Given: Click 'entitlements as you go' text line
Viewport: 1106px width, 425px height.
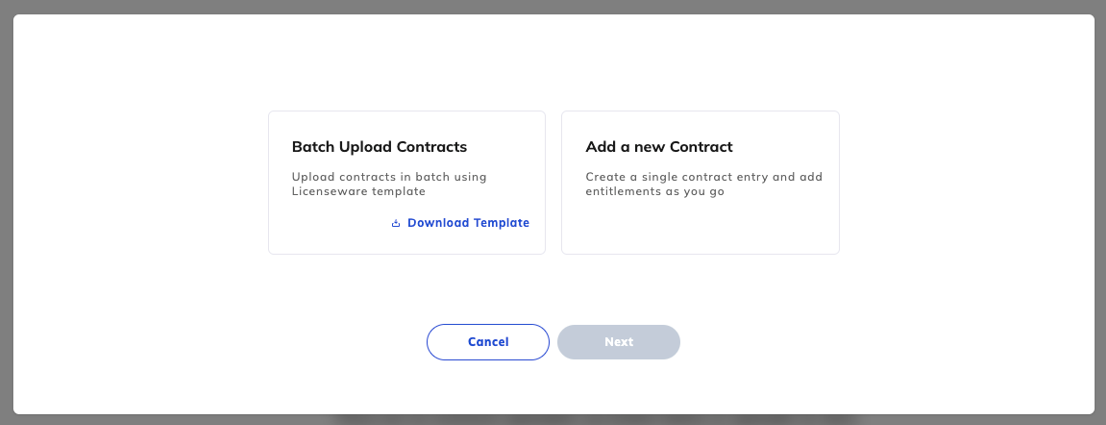Looking at the screenshot, I should pyautogui.click(x=655, y=191).
